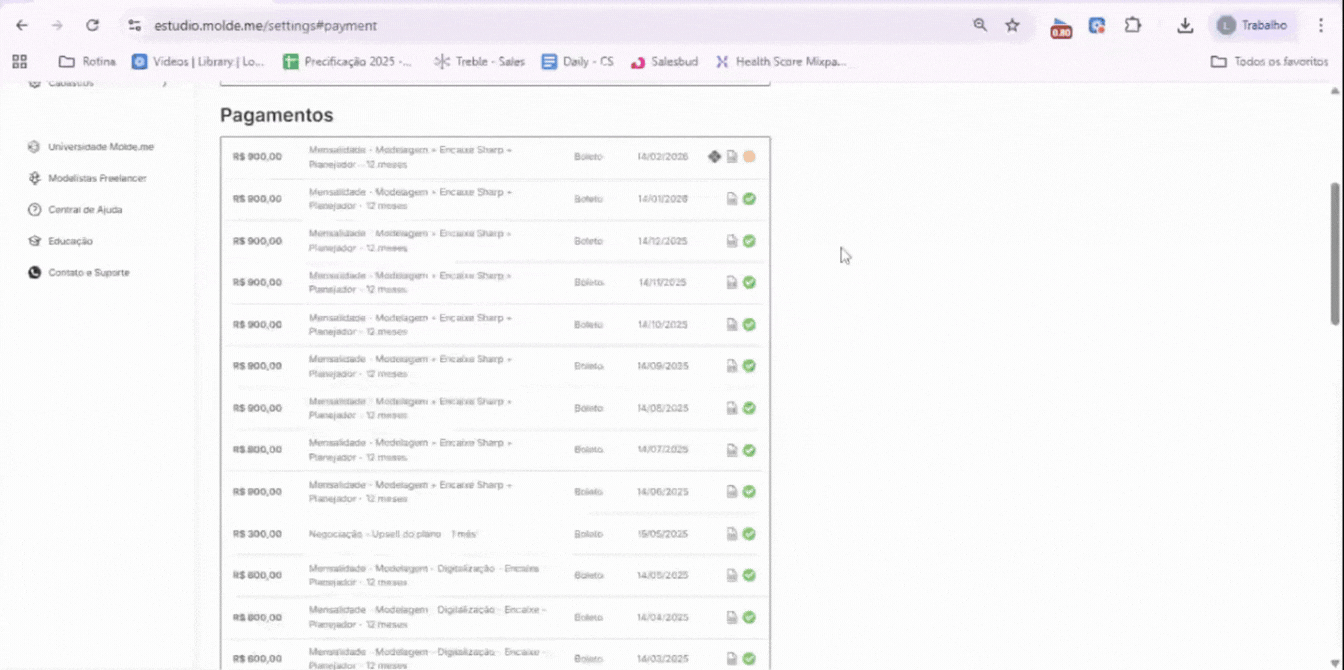Open the boleto document icon for 14/10/2025
The width and height of the screenshot is (1344, 670).
pyautogui.click(x=732, y=325)
